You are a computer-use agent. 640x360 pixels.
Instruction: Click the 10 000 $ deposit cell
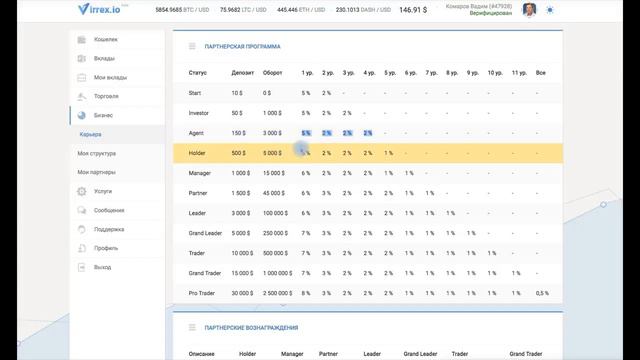coord(242,253)
